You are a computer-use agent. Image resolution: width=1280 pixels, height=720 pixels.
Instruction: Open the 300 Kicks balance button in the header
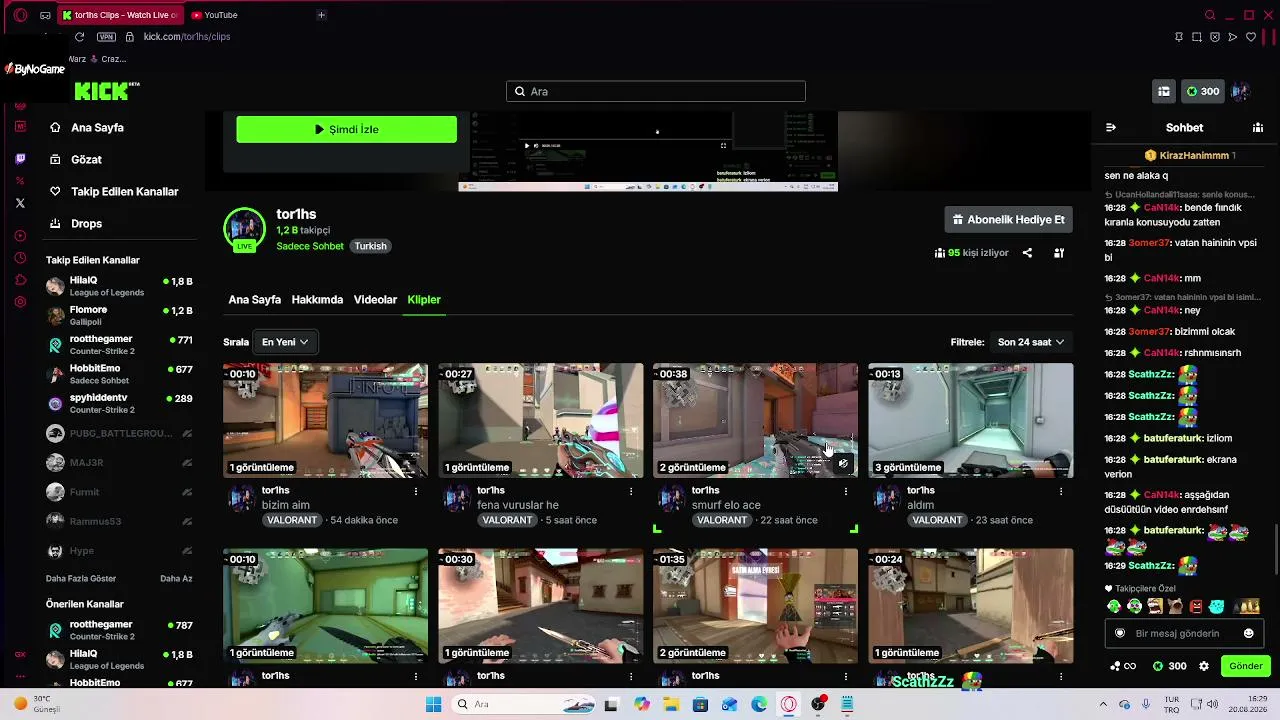1203,91
